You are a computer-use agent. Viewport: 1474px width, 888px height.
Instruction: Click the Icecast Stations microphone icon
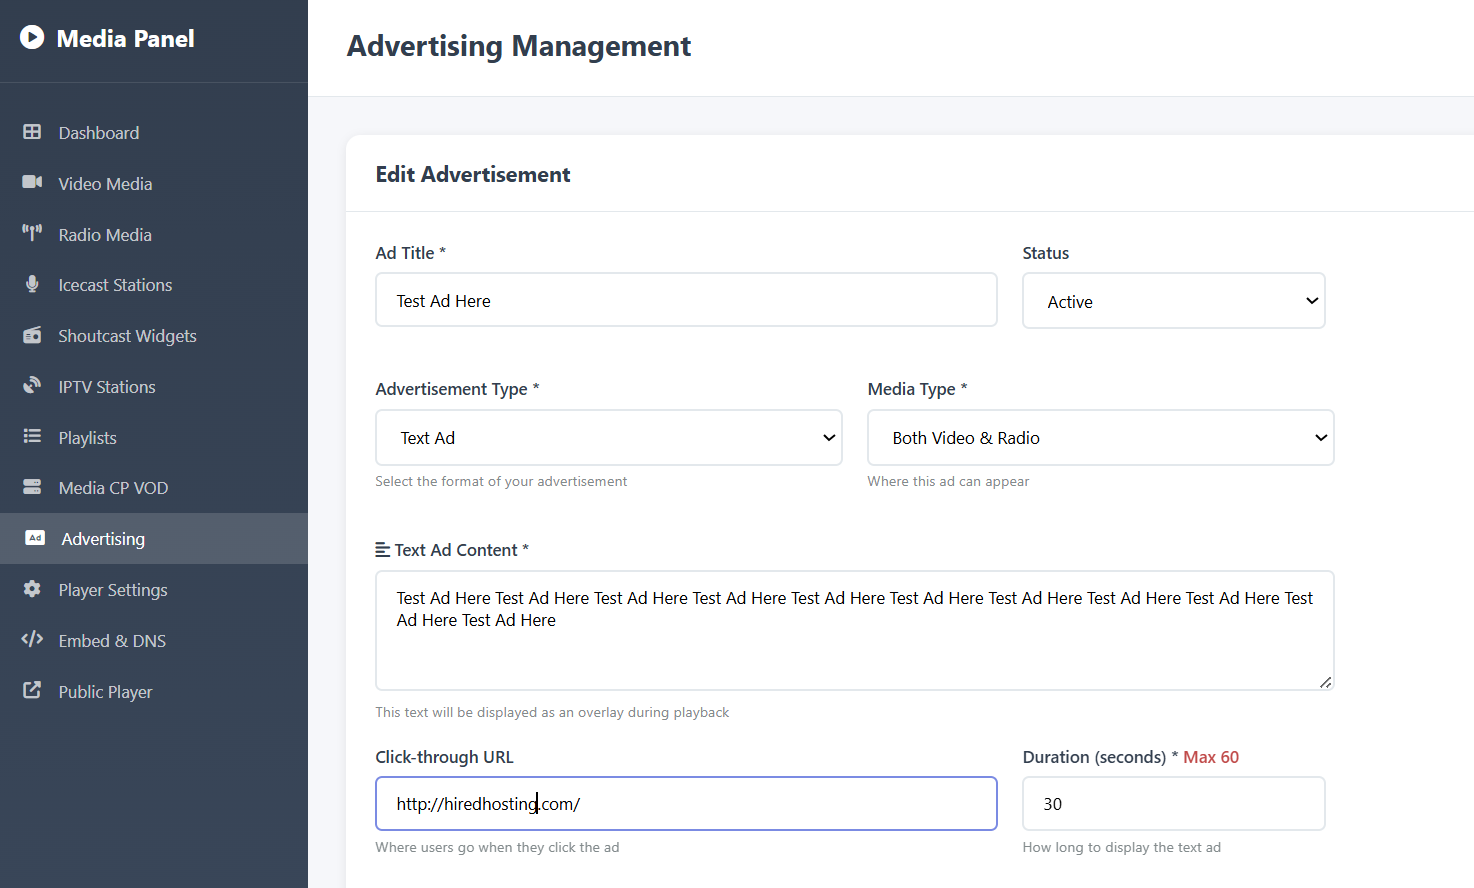click(x=32, y=284)
